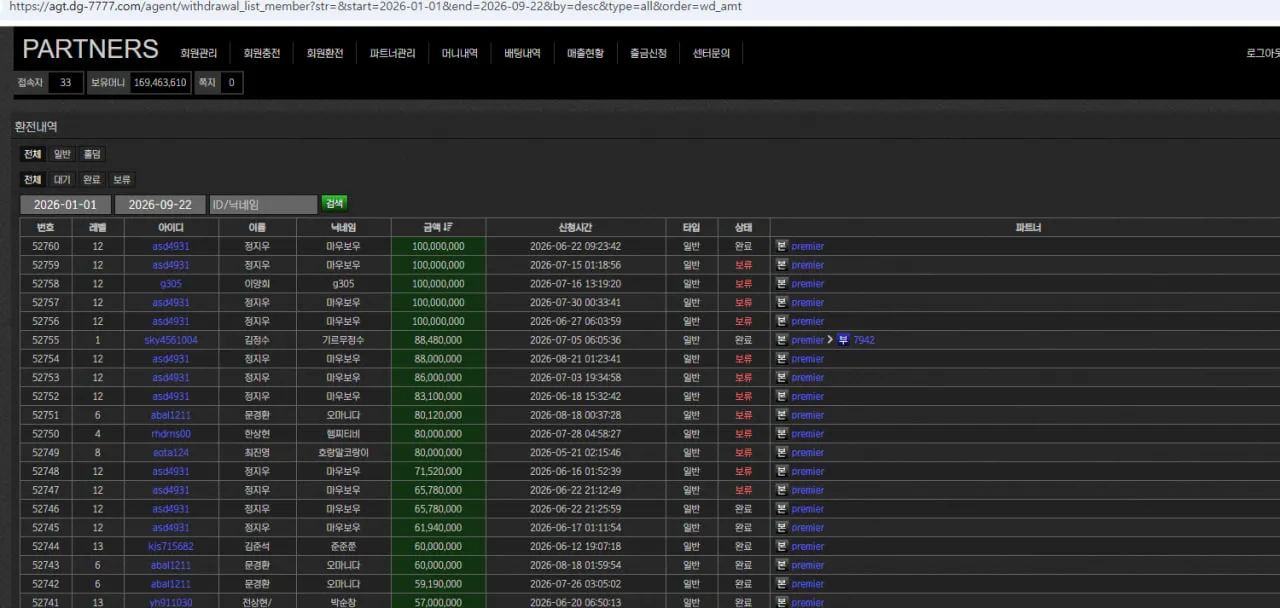Click the 본 badge in row 52746
Screen dimensions: 1280x608
782,509
